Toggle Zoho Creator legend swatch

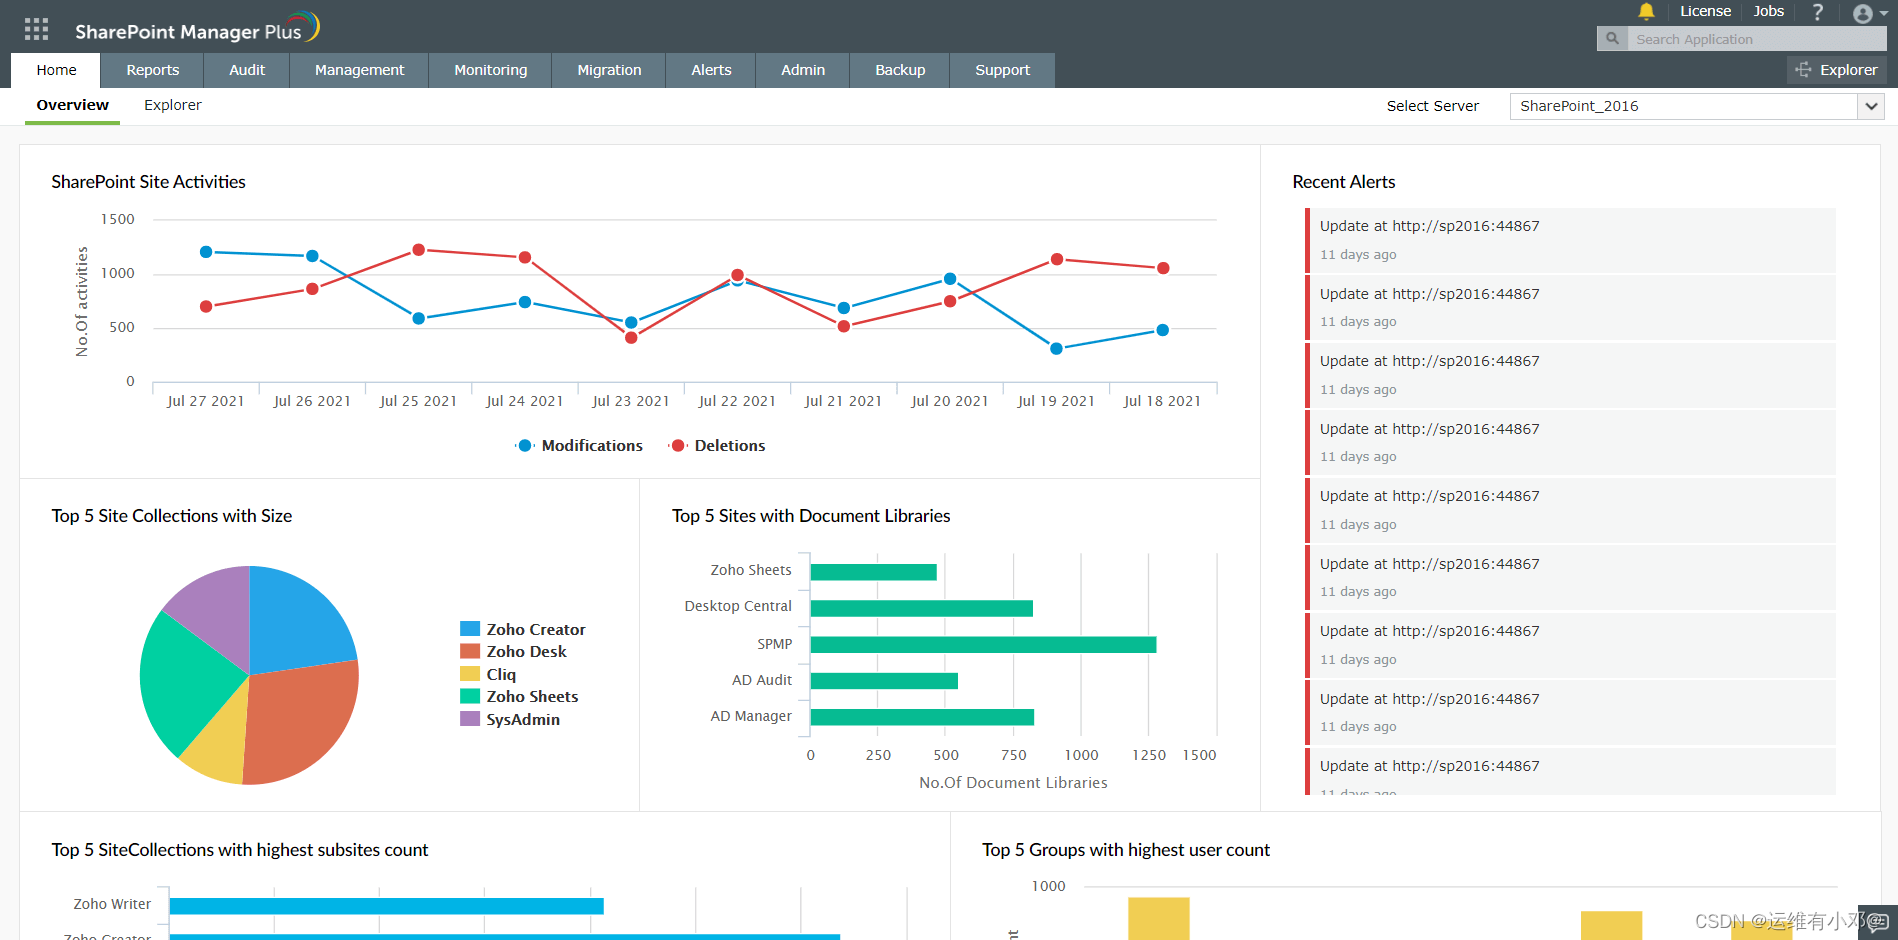470,629
